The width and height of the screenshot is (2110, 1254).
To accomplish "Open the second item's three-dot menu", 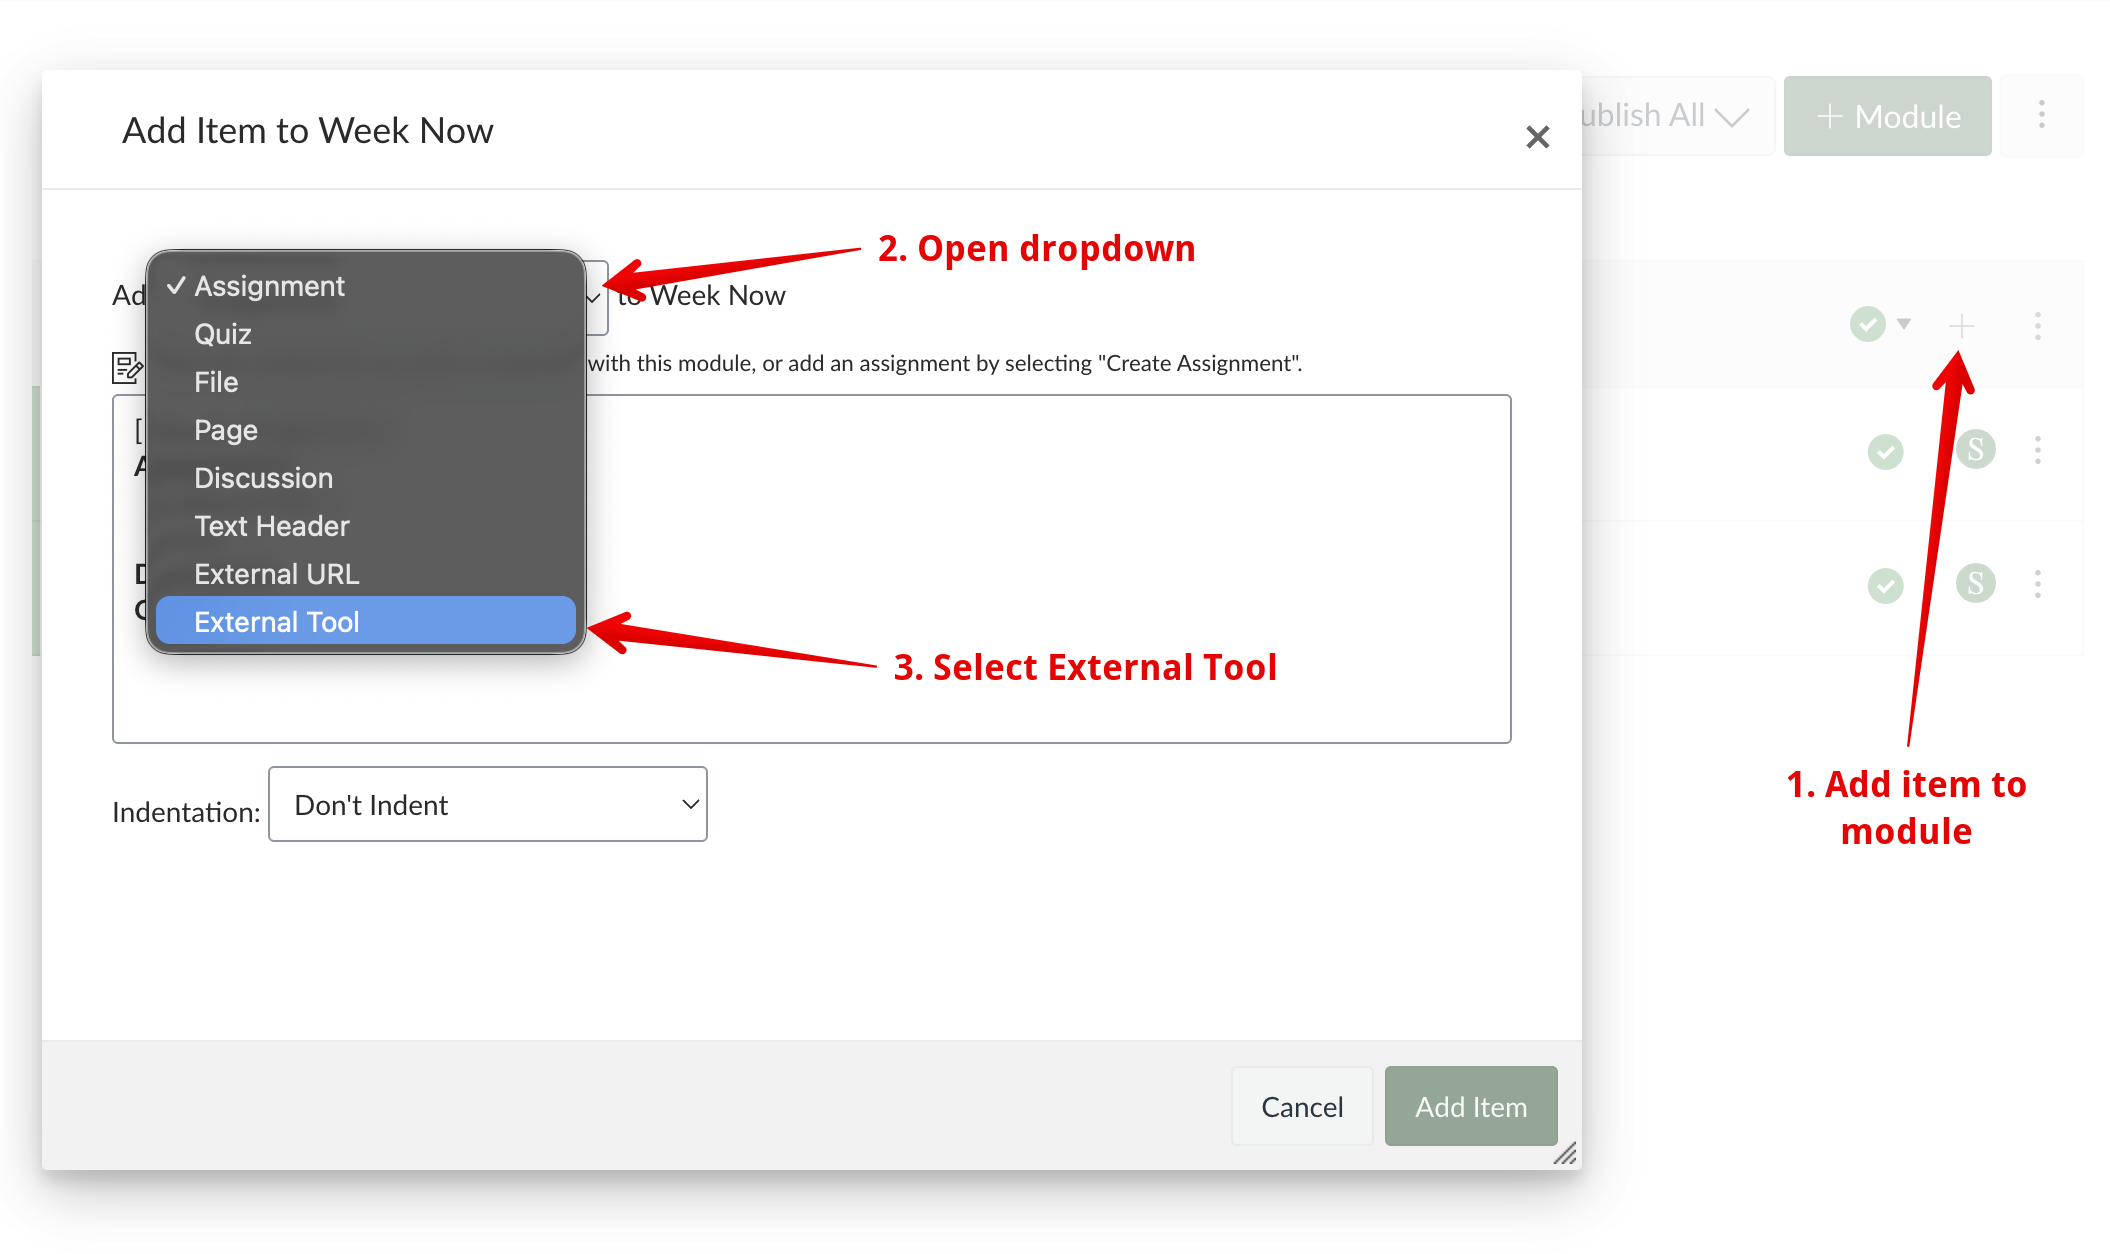I will point(2037,584).
